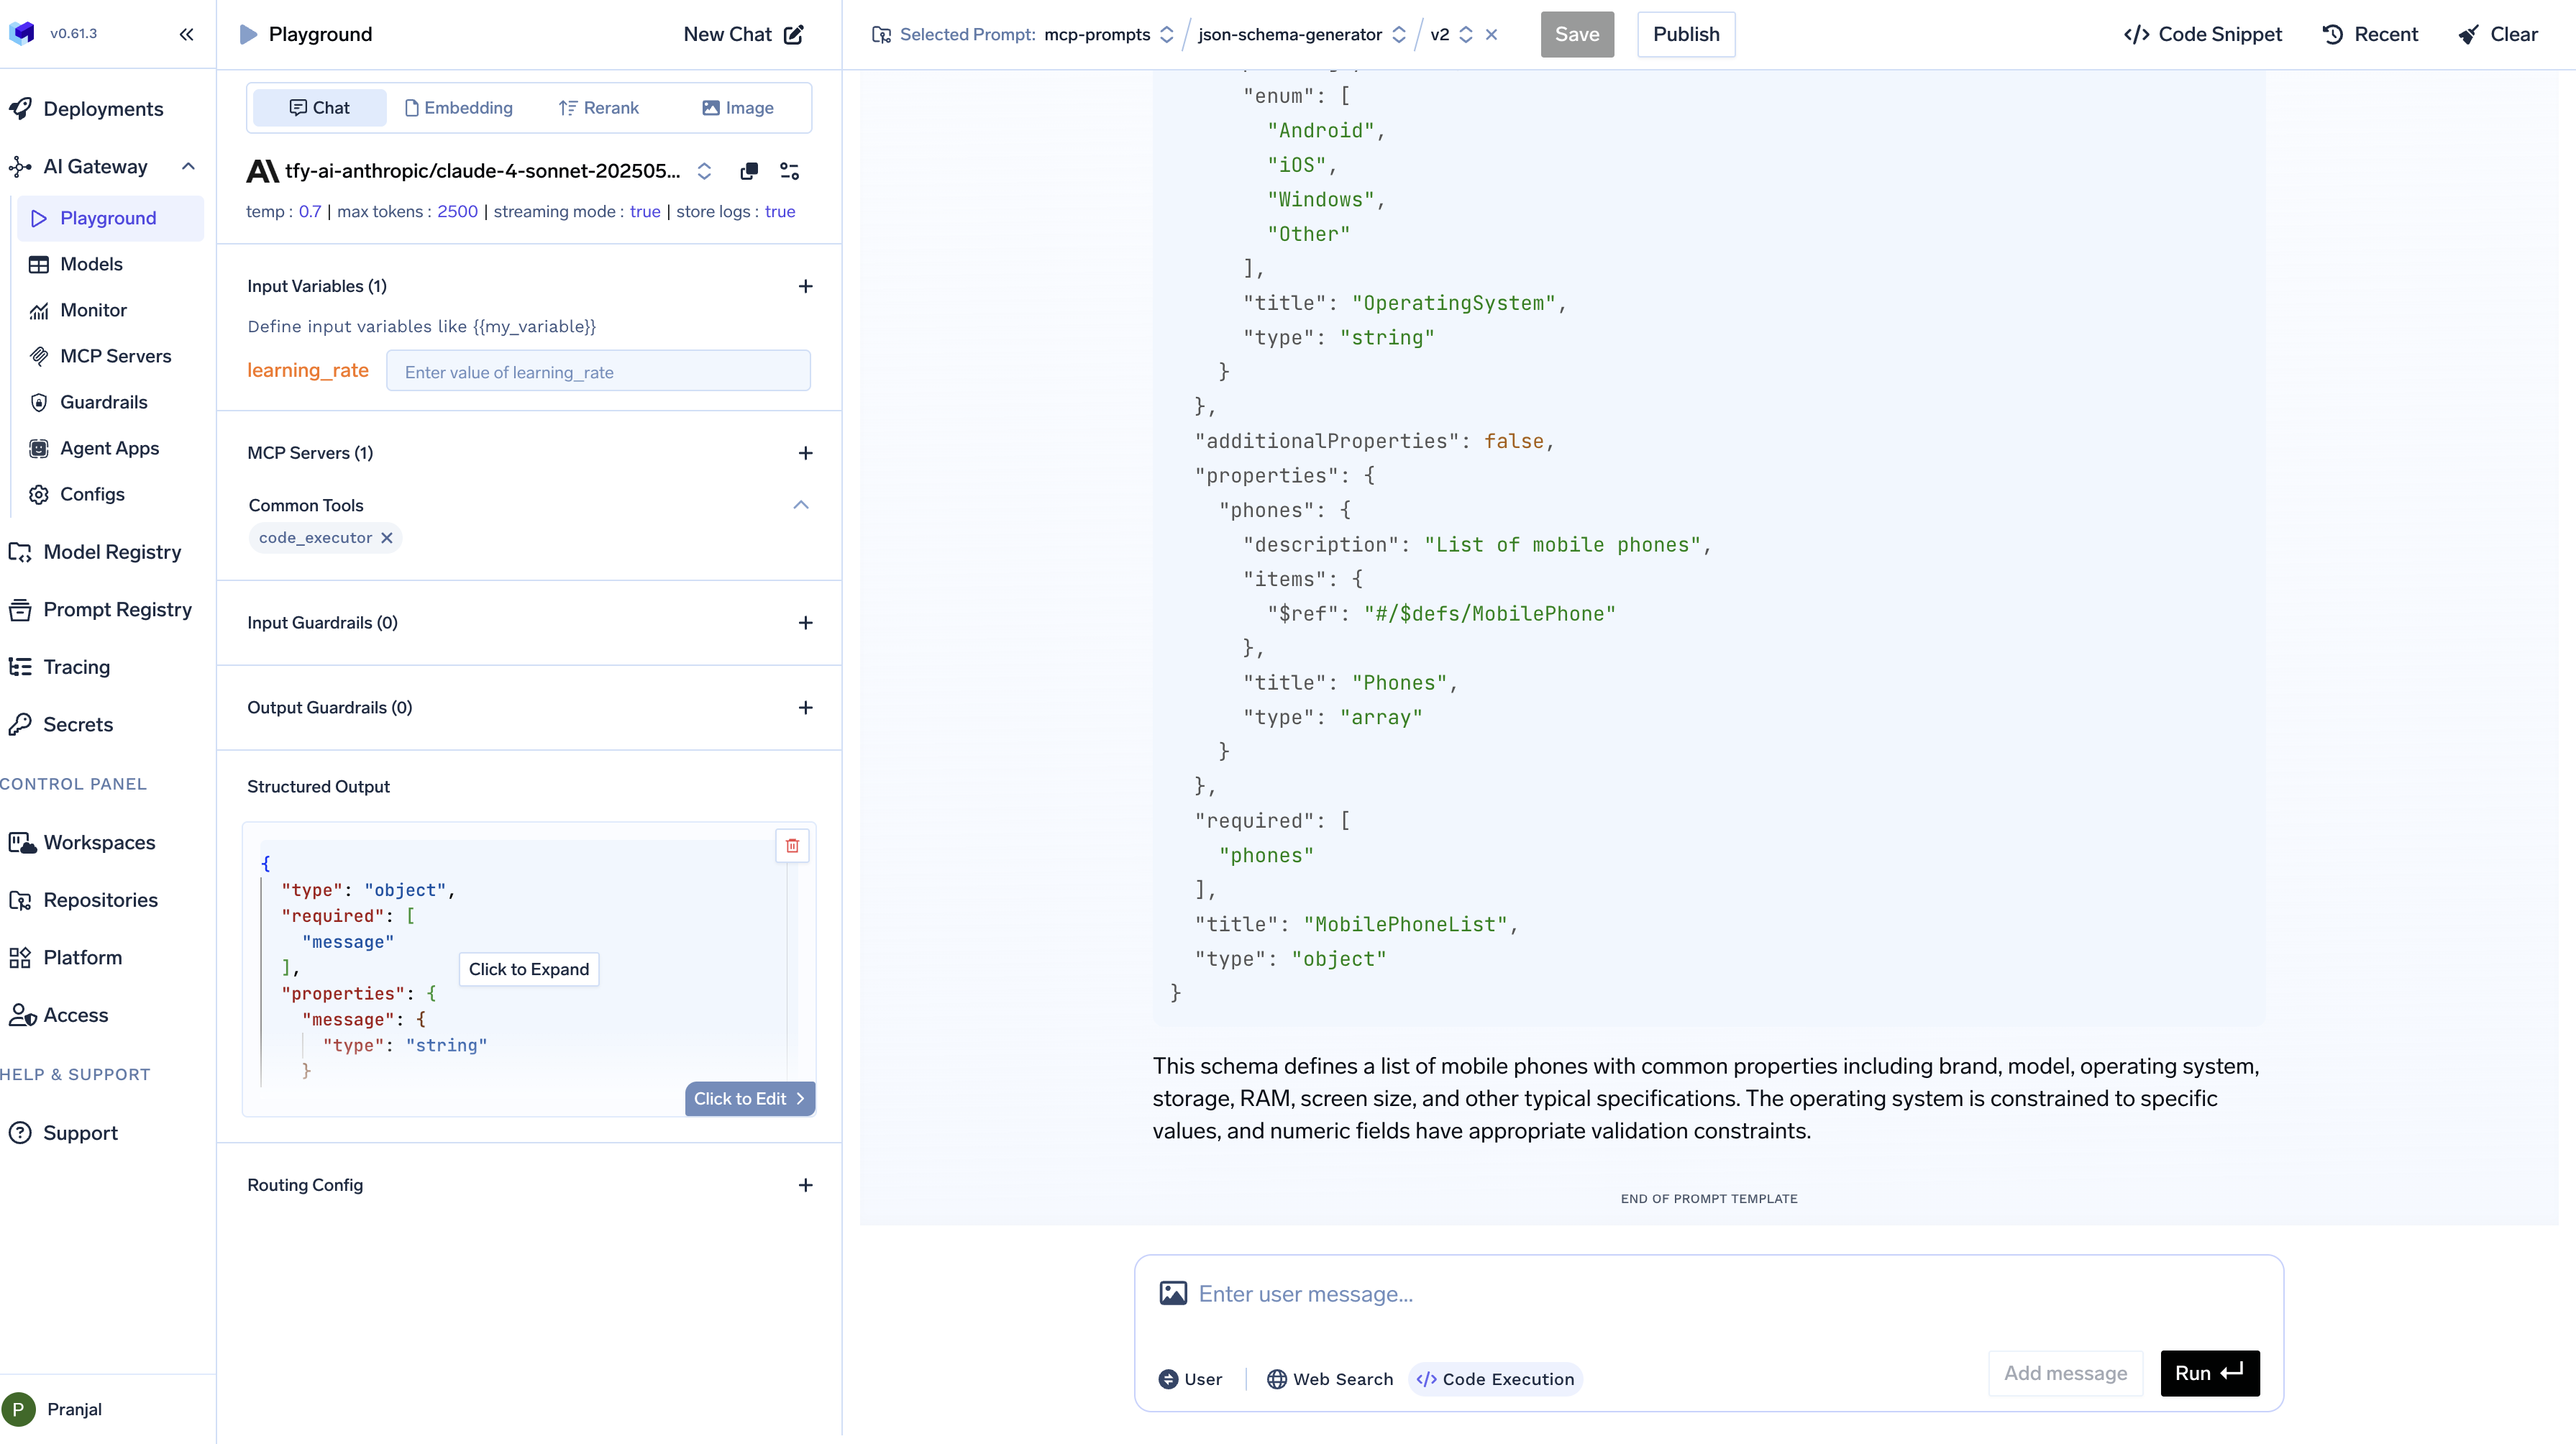Remove code_executor tool chip

pyautogui.click(x=387, y=538)
